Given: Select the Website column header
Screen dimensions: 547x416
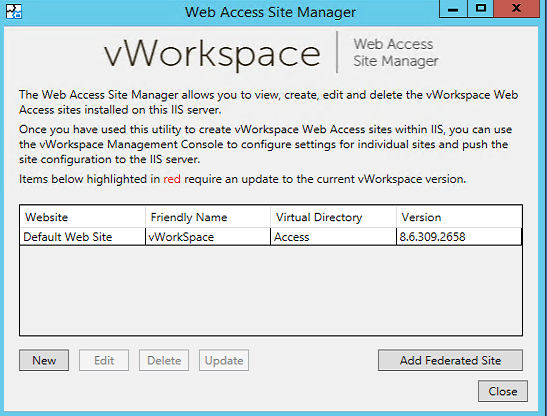Looking at the screenshot, I should tap(83, 217).
